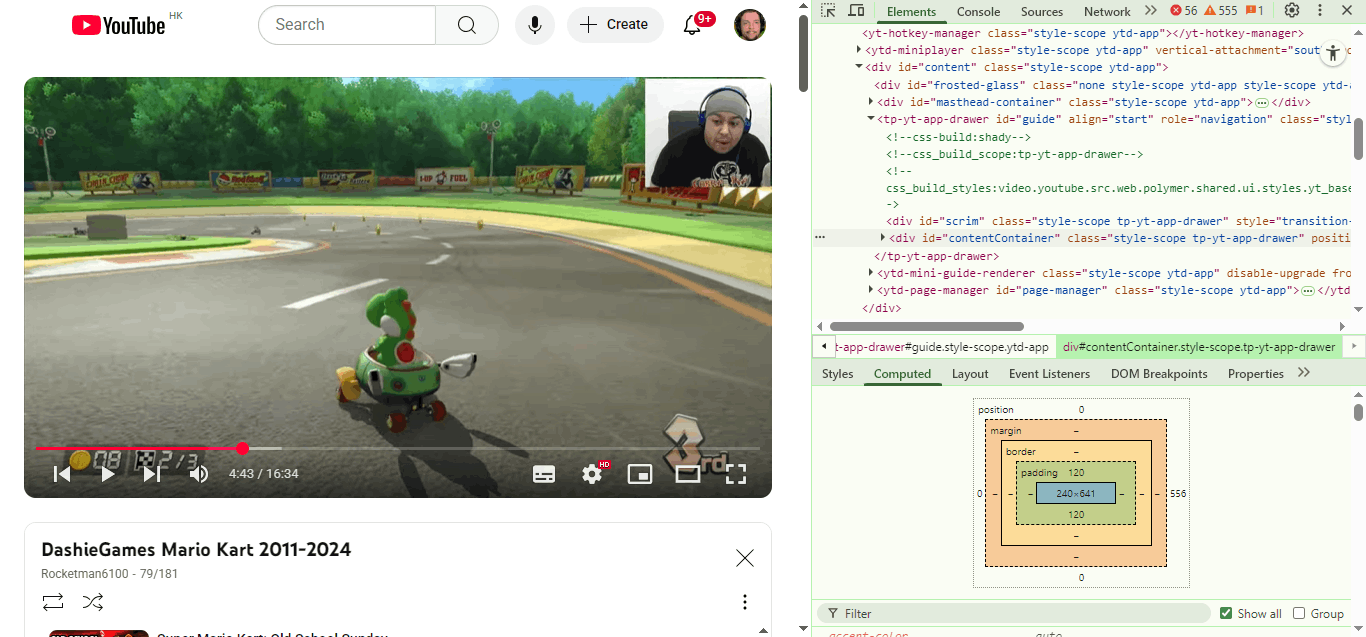Click the 56 errors counter

[1184, 11]
